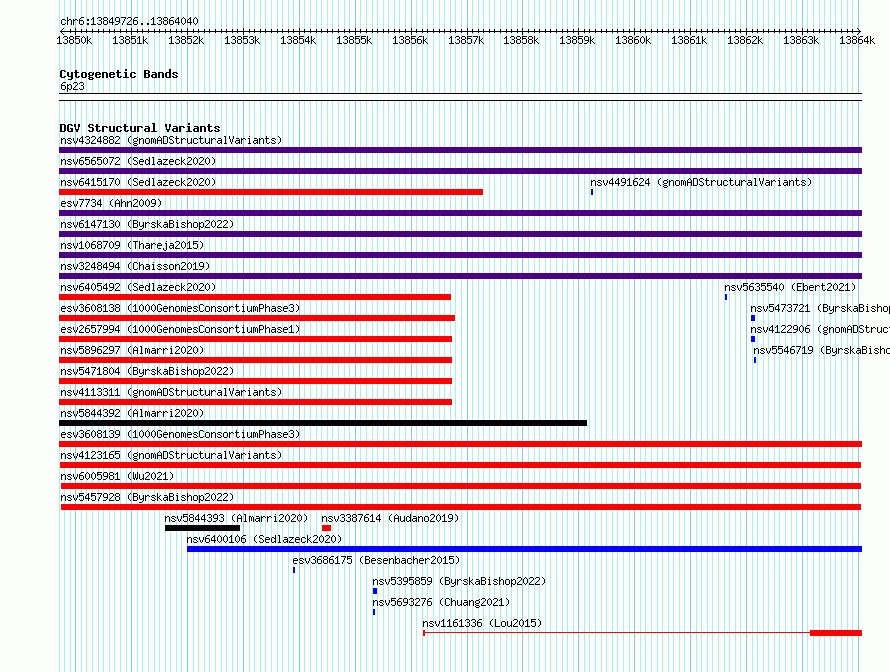The width and height of the screenshot is (890, 672).
Task: Click the nsv4113311 red variant bar
Action: tap(255, 402)
